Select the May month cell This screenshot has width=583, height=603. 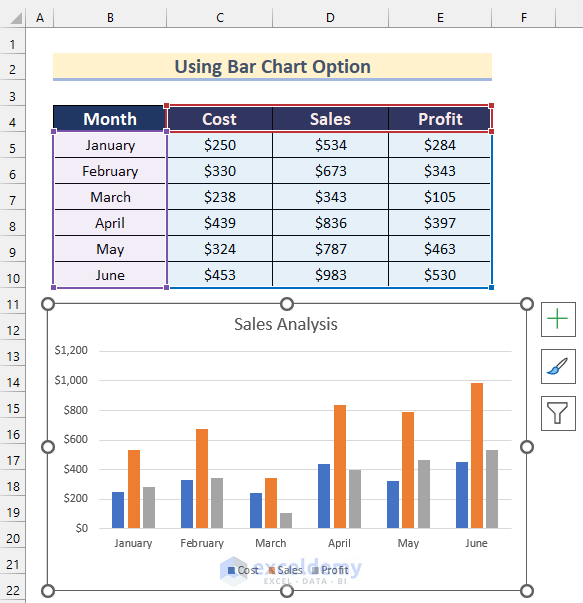[x=110, y=249]
